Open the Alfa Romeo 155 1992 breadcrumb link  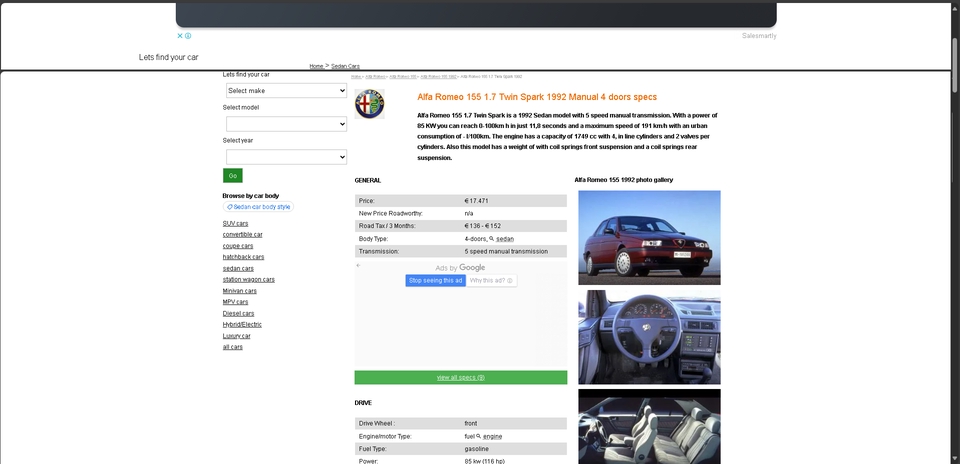point(438,77)
